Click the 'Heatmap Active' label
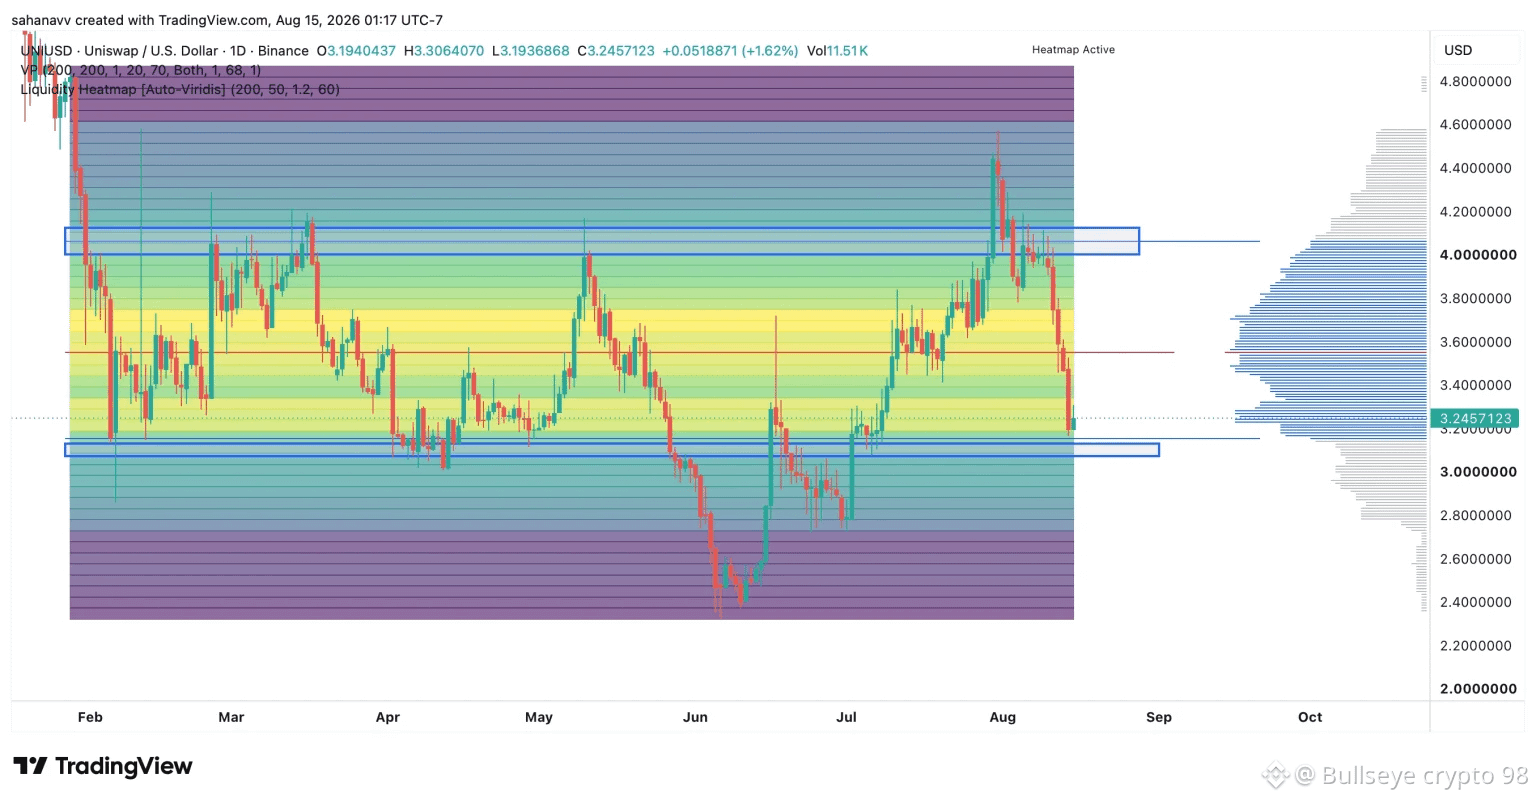This screenshot has height=800, width=1536. click(x=1073, y=50)
